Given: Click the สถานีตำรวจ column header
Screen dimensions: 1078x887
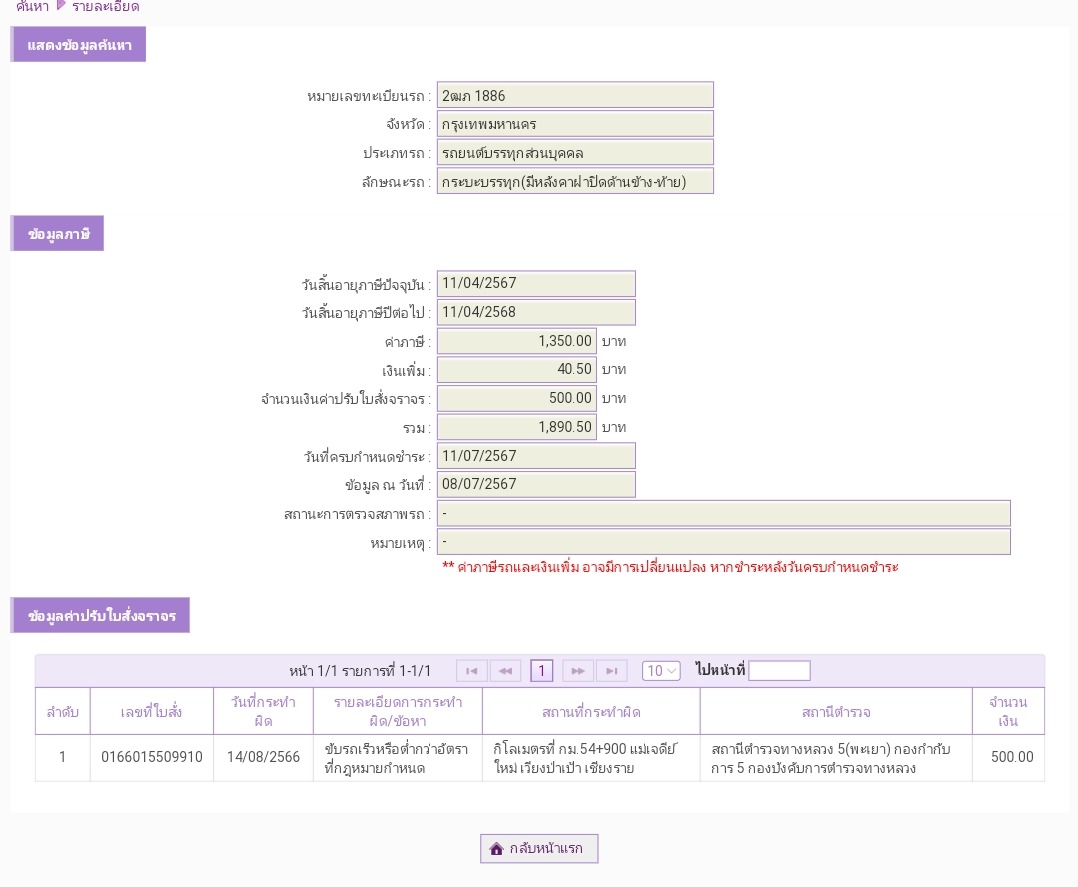Looking at the screenshot, I should (836, 712).
